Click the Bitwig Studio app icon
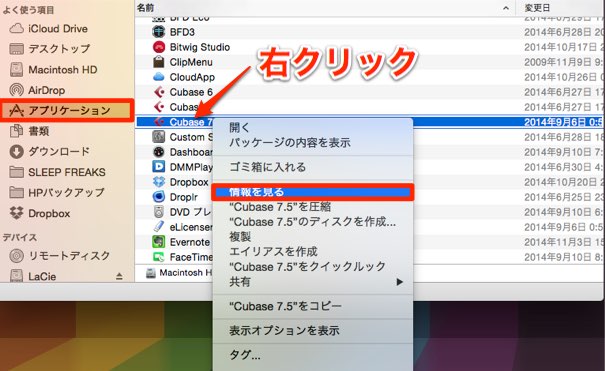This screenshot has height=371, width=605. click(159, 47)
